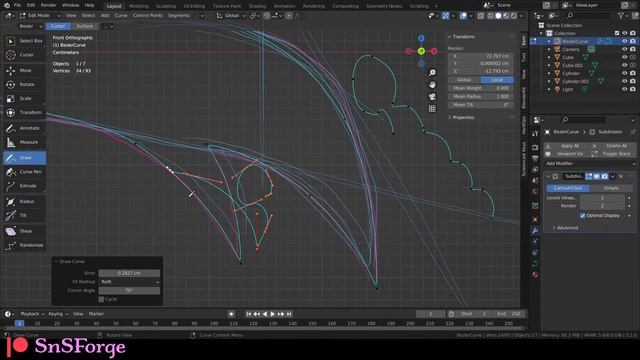Enable the Cyclic checkbox in Draw Curve
640x360 pixels.
[101, 299]
